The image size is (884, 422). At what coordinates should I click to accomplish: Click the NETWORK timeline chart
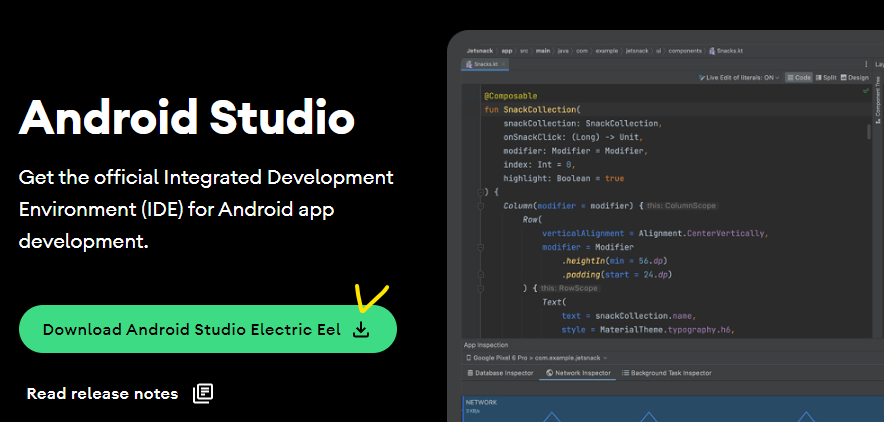click(673, 409)
